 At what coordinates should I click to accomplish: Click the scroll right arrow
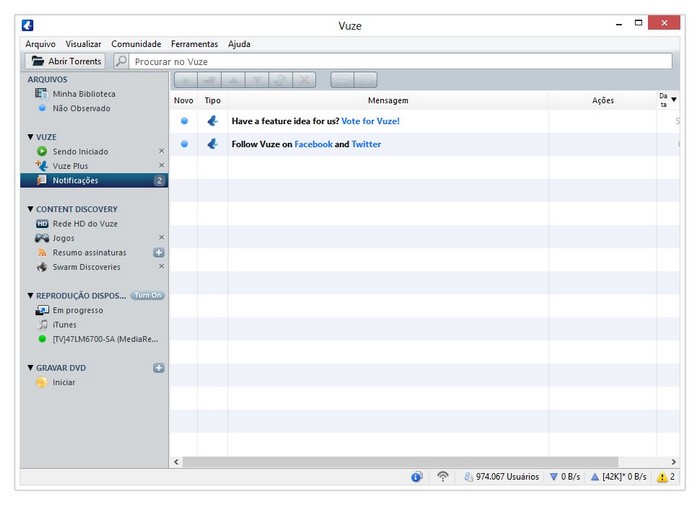click(673, 462)
